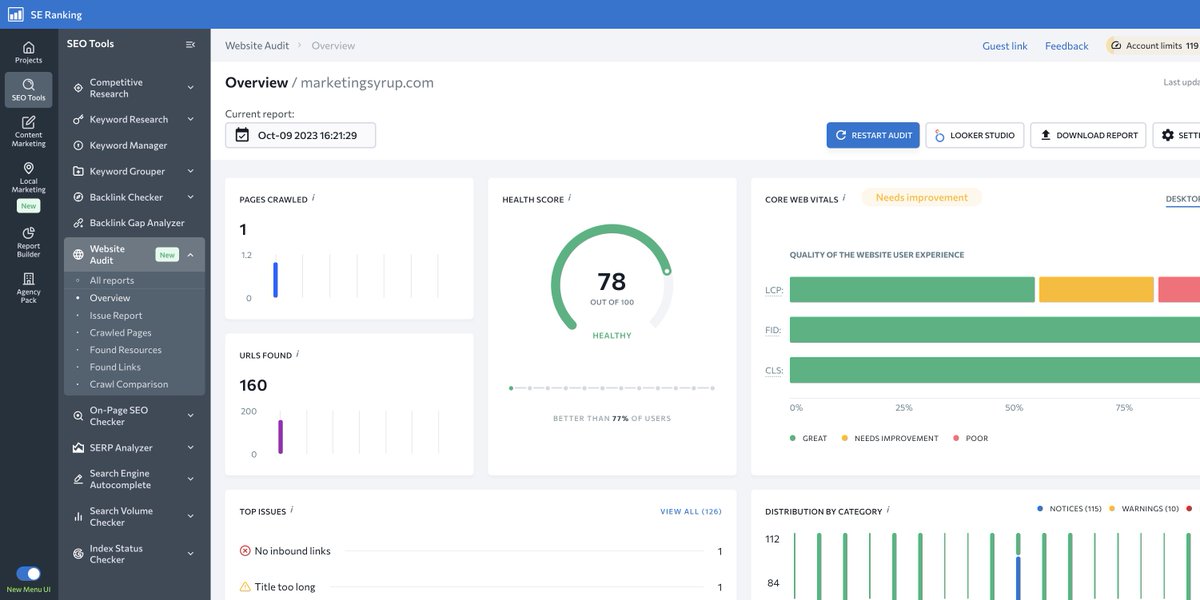Click the Keyword Grouper folder icon
Viewport: 1200px width, 600px height.
(x=78, y=171)
